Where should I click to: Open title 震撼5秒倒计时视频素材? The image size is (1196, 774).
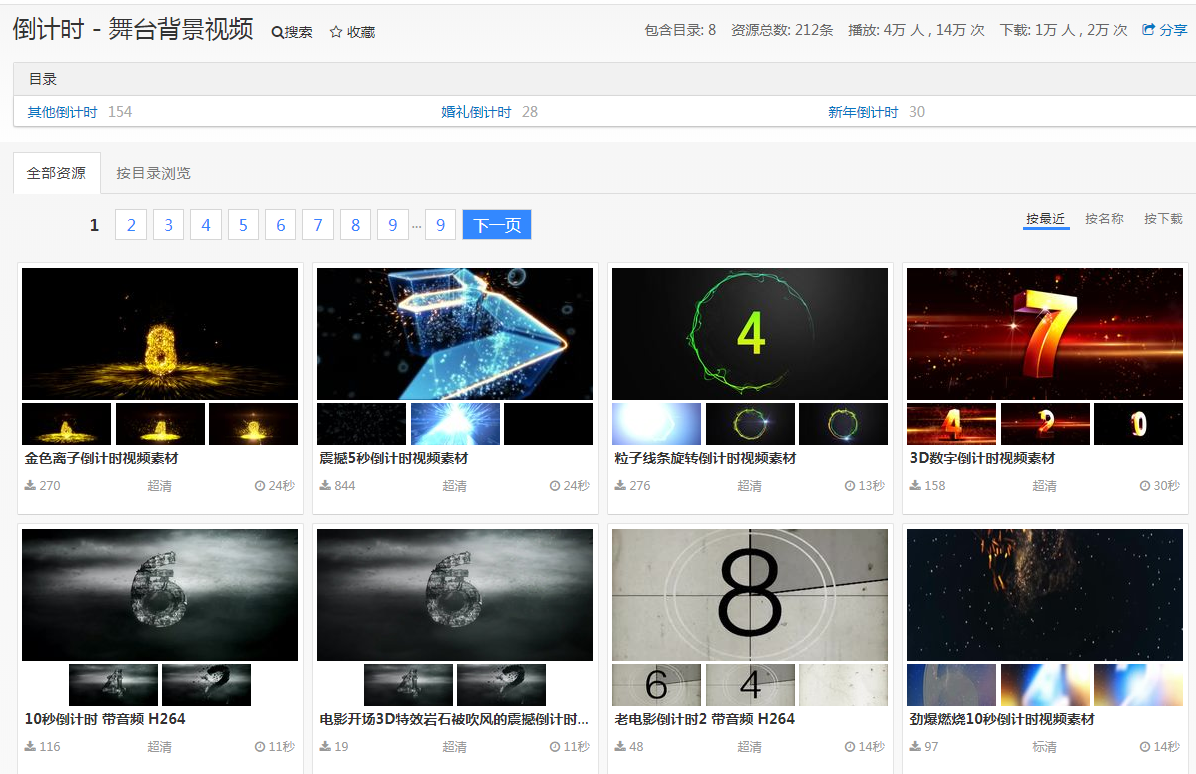click(x=394, y=458)
